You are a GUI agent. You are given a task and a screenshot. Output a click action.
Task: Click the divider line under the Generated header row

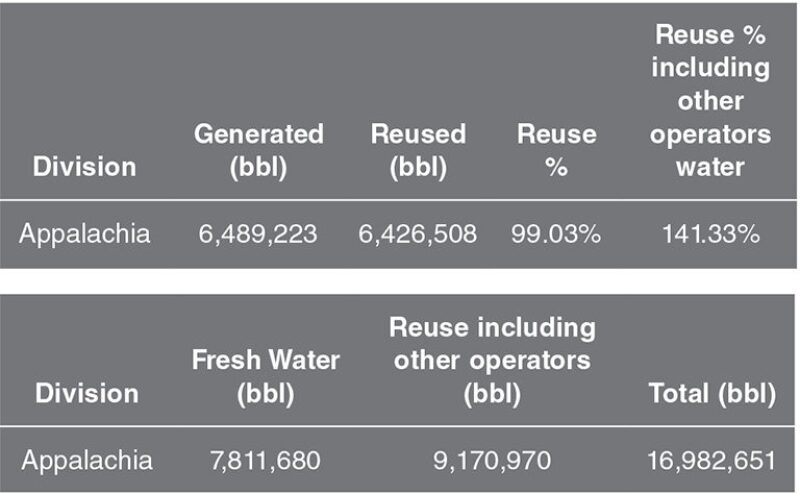[258, 200]
